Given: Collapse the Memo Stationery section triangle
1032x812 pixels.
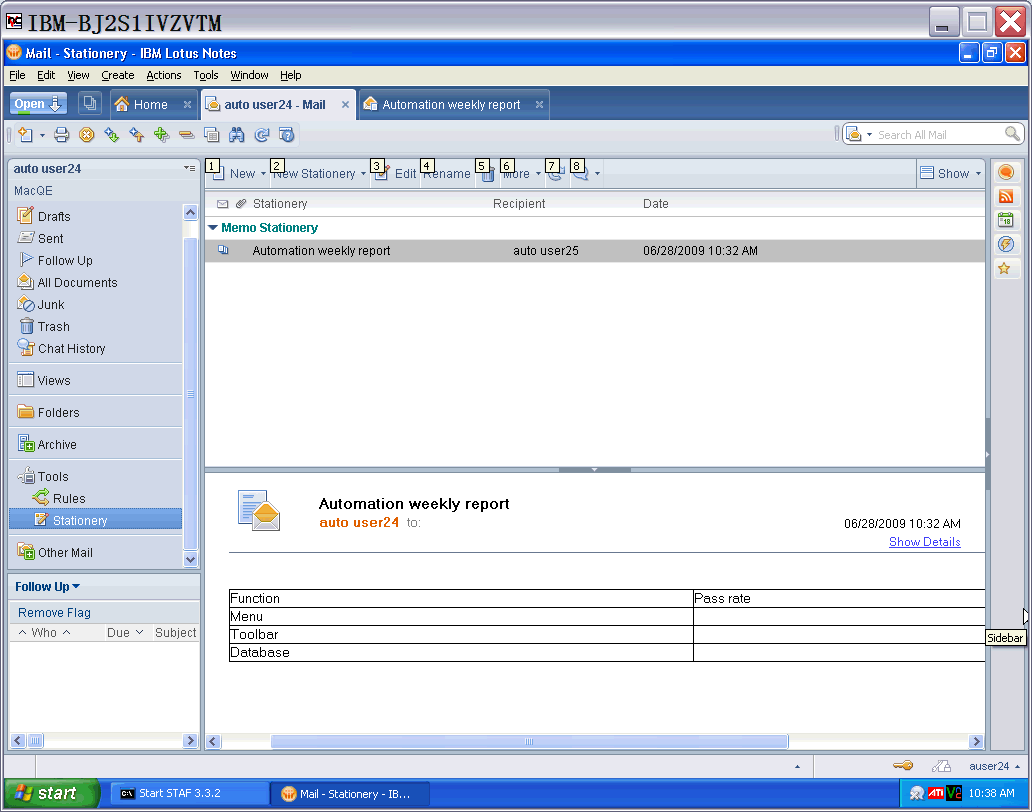Looking at the screenshot, I should [212, 227].
